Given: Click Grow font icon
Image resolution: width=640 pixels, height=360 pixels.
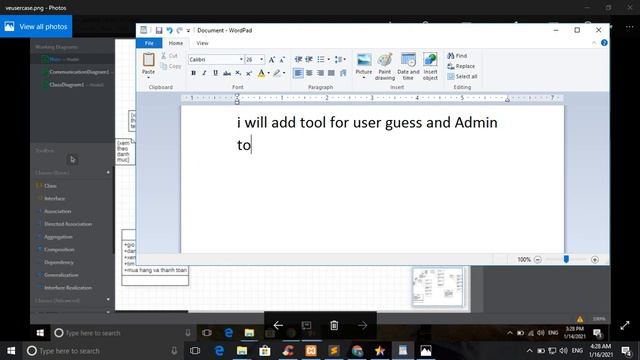Looking at the screenshot, I should pos(271,60).
